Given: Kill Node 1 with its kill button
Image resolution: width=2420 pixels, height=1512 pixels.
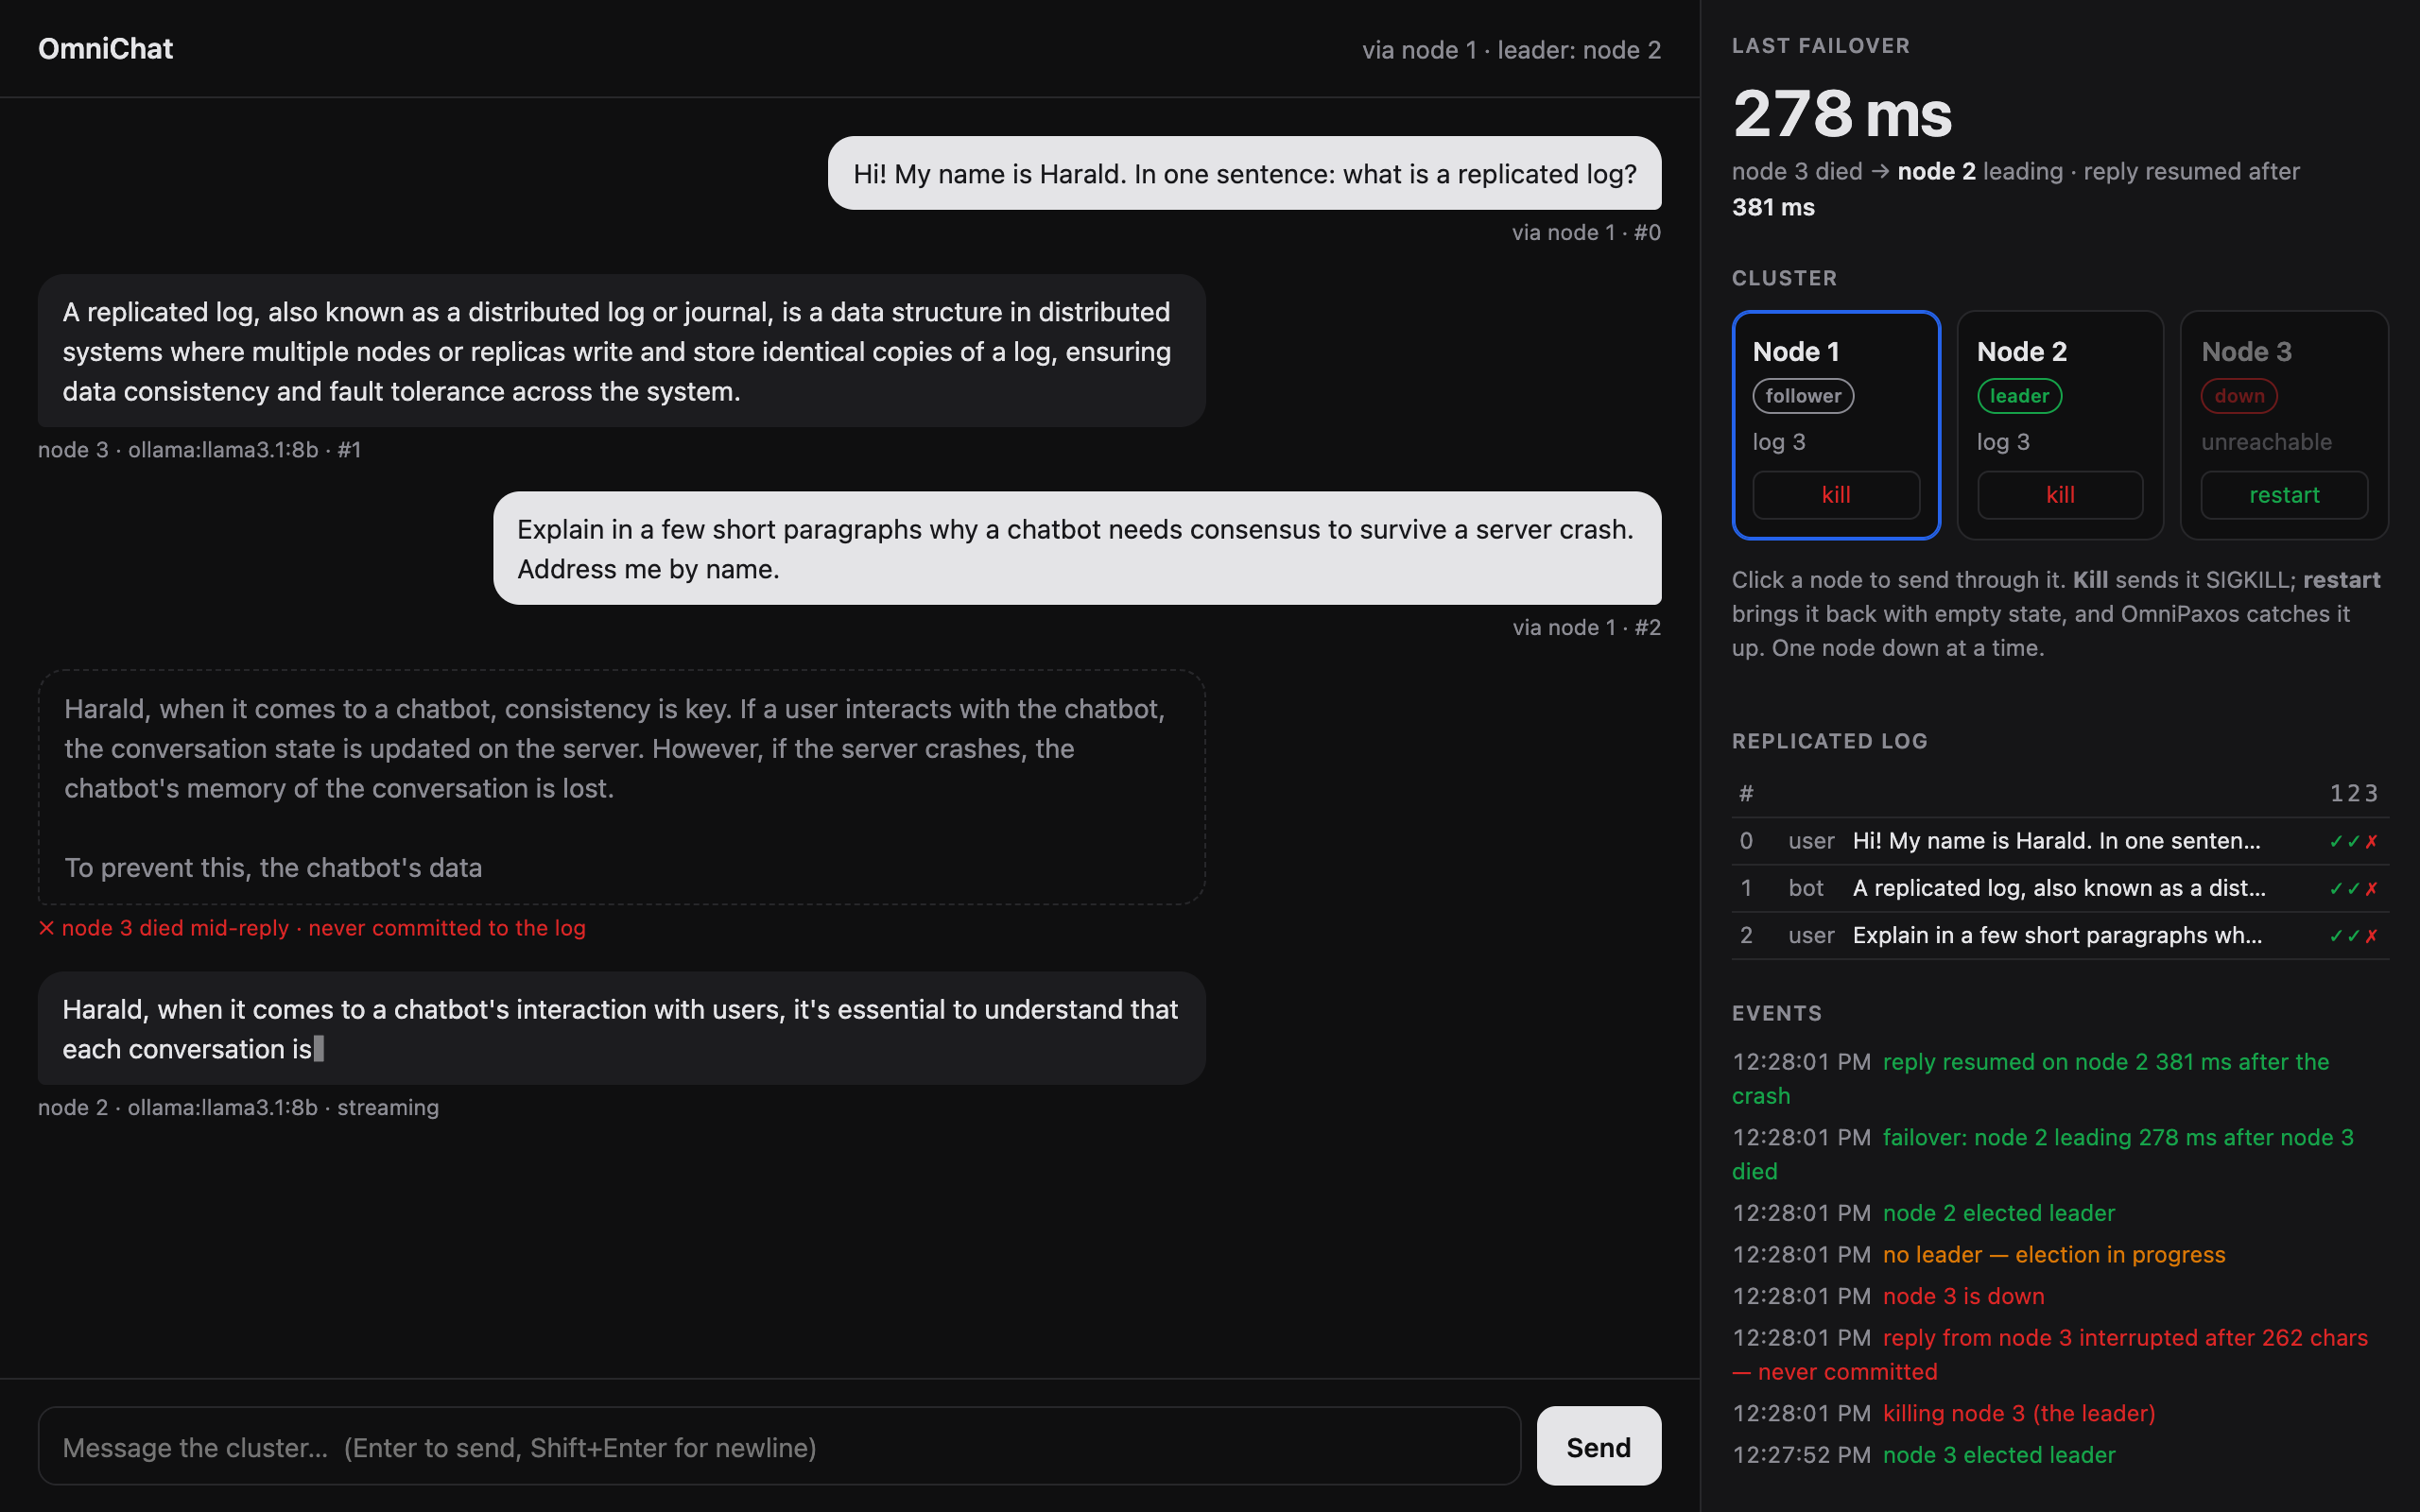Looking at the screenshot, I should 1835,495.
